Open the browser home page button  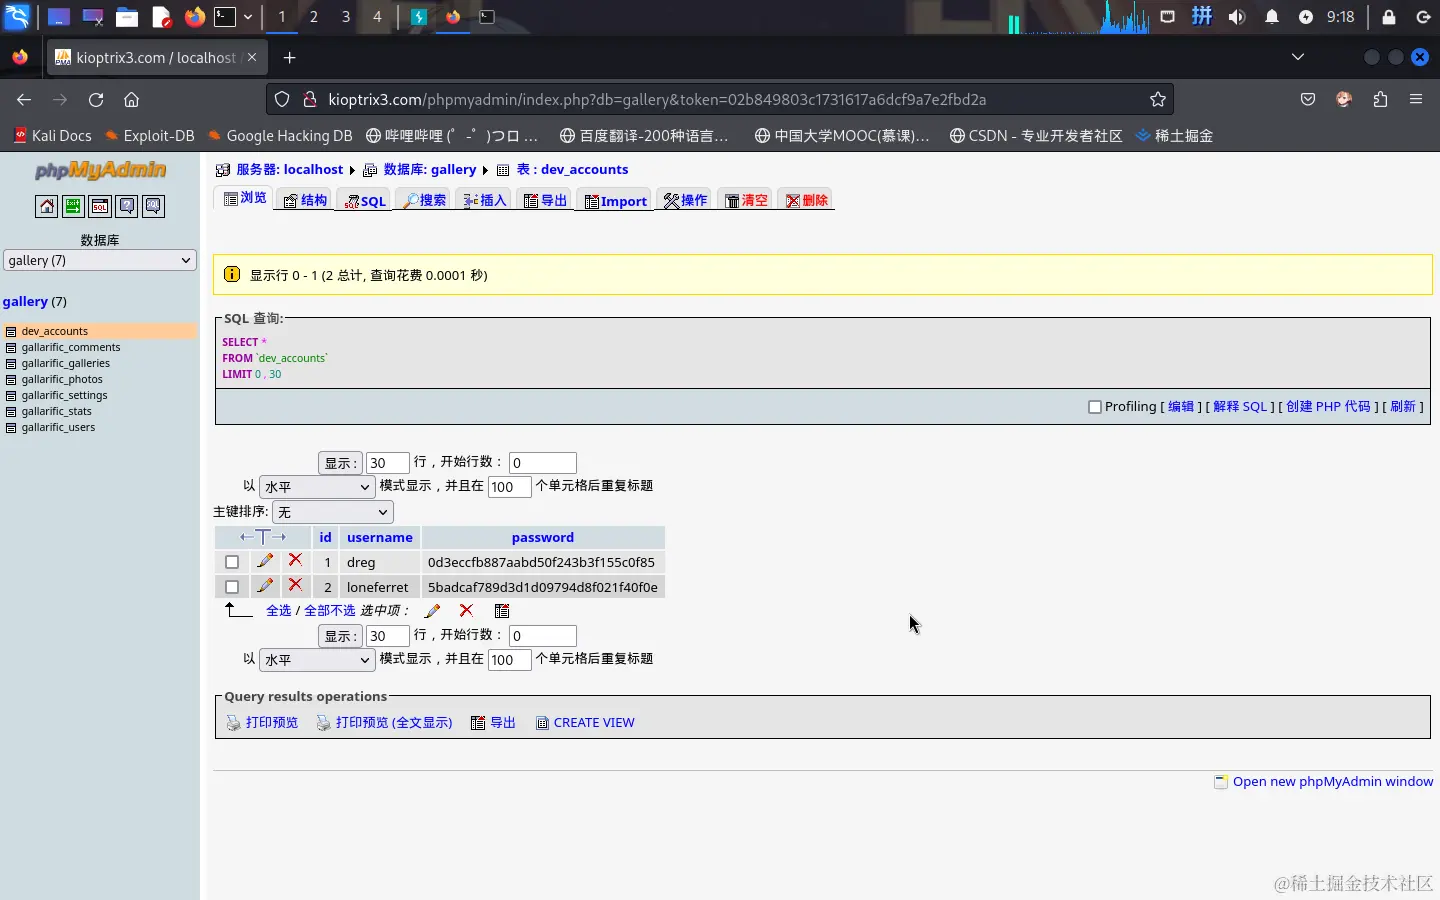[x=131, y=99]
